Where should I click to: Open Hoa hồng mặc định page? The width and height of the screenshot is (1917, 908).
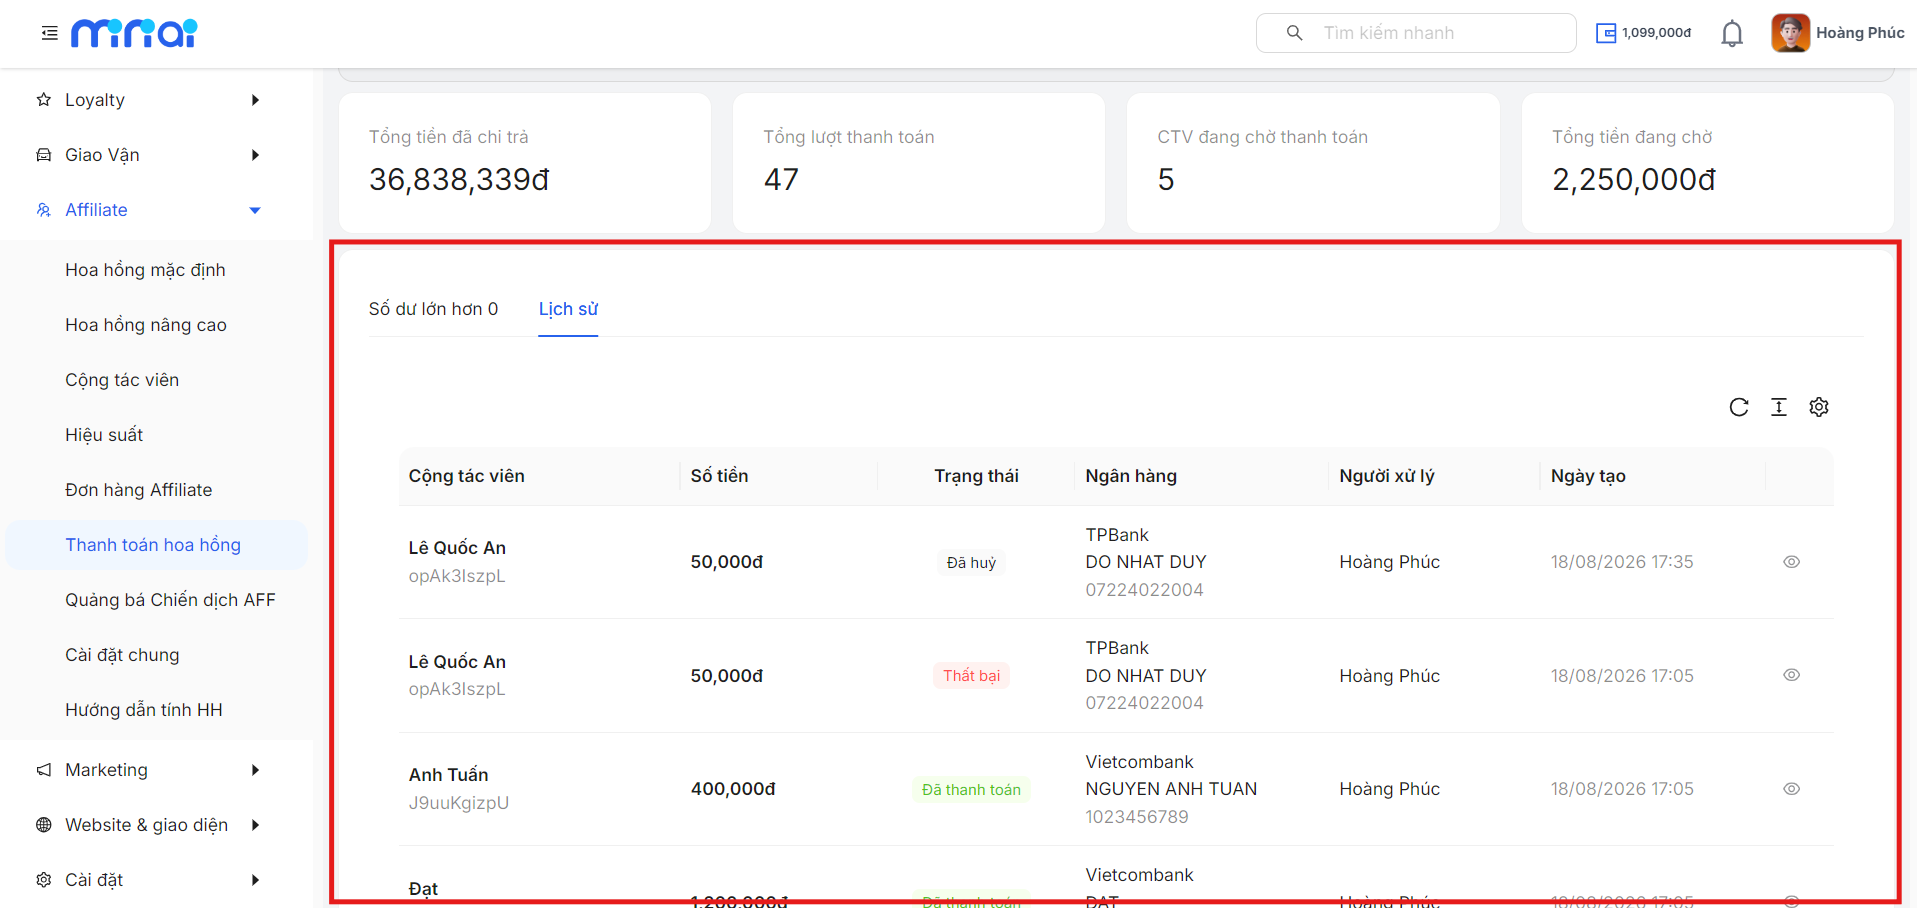145,270
